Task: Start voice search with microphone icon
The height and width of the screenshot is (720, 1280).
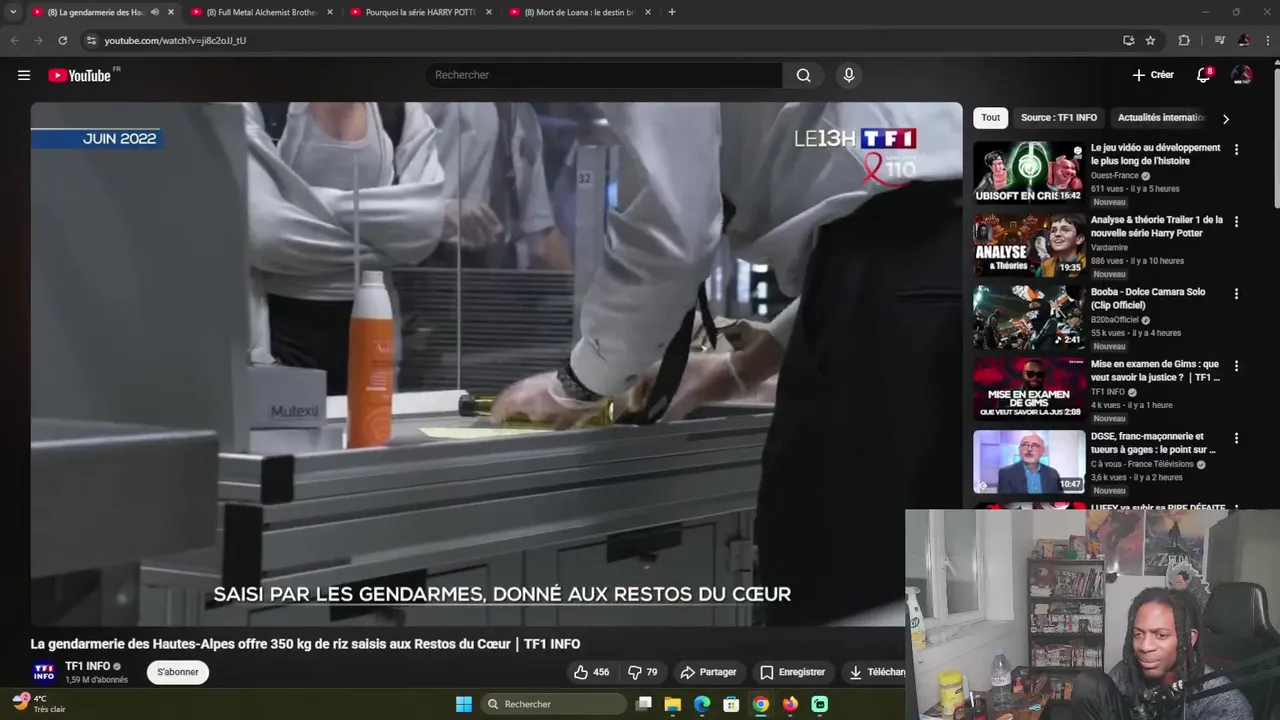Action: point(849,75)
